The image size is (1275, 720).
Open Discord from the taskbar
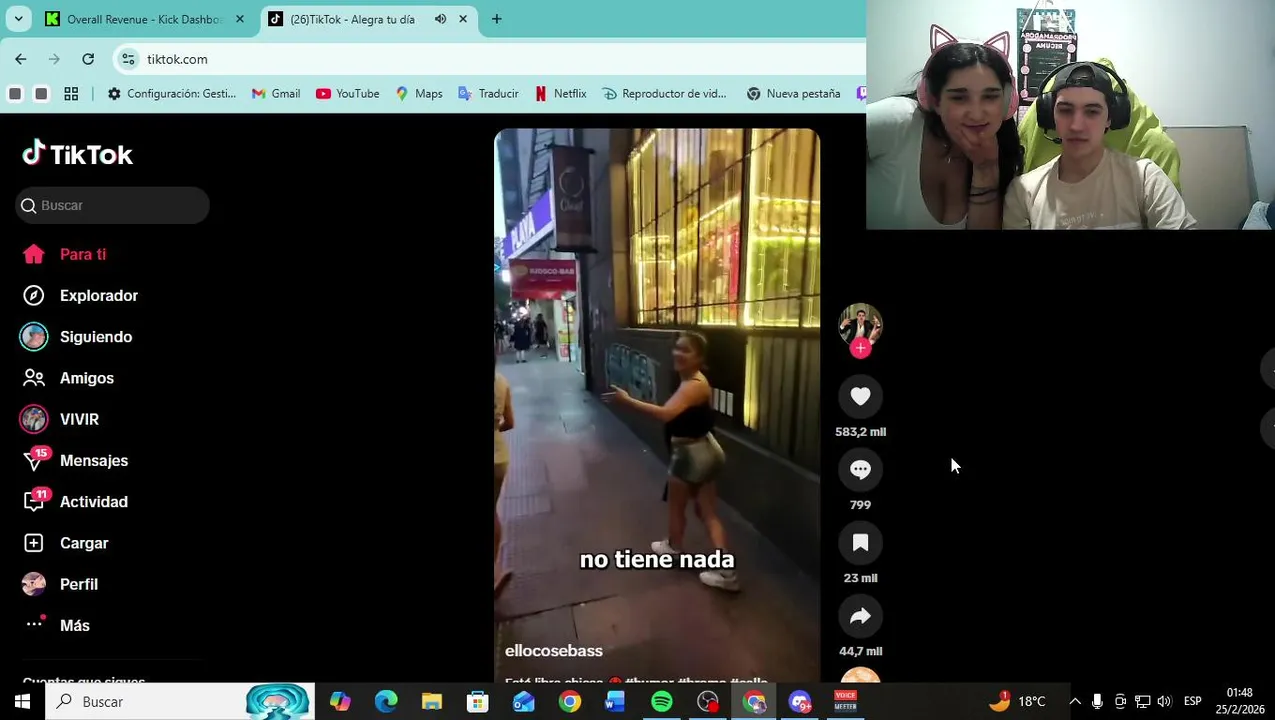tap(800, 702)
